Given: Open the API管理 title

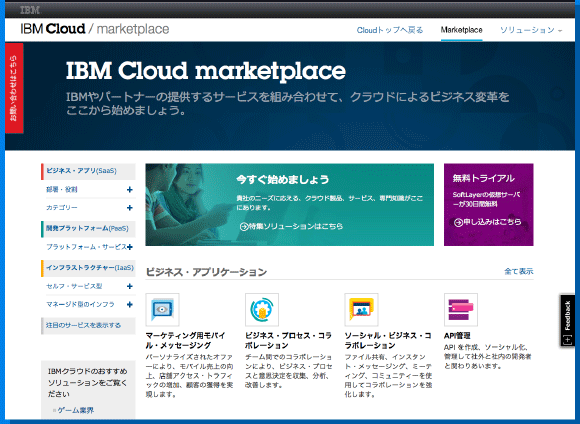Looking at the screenshot, I should click(x=457, y=336).
